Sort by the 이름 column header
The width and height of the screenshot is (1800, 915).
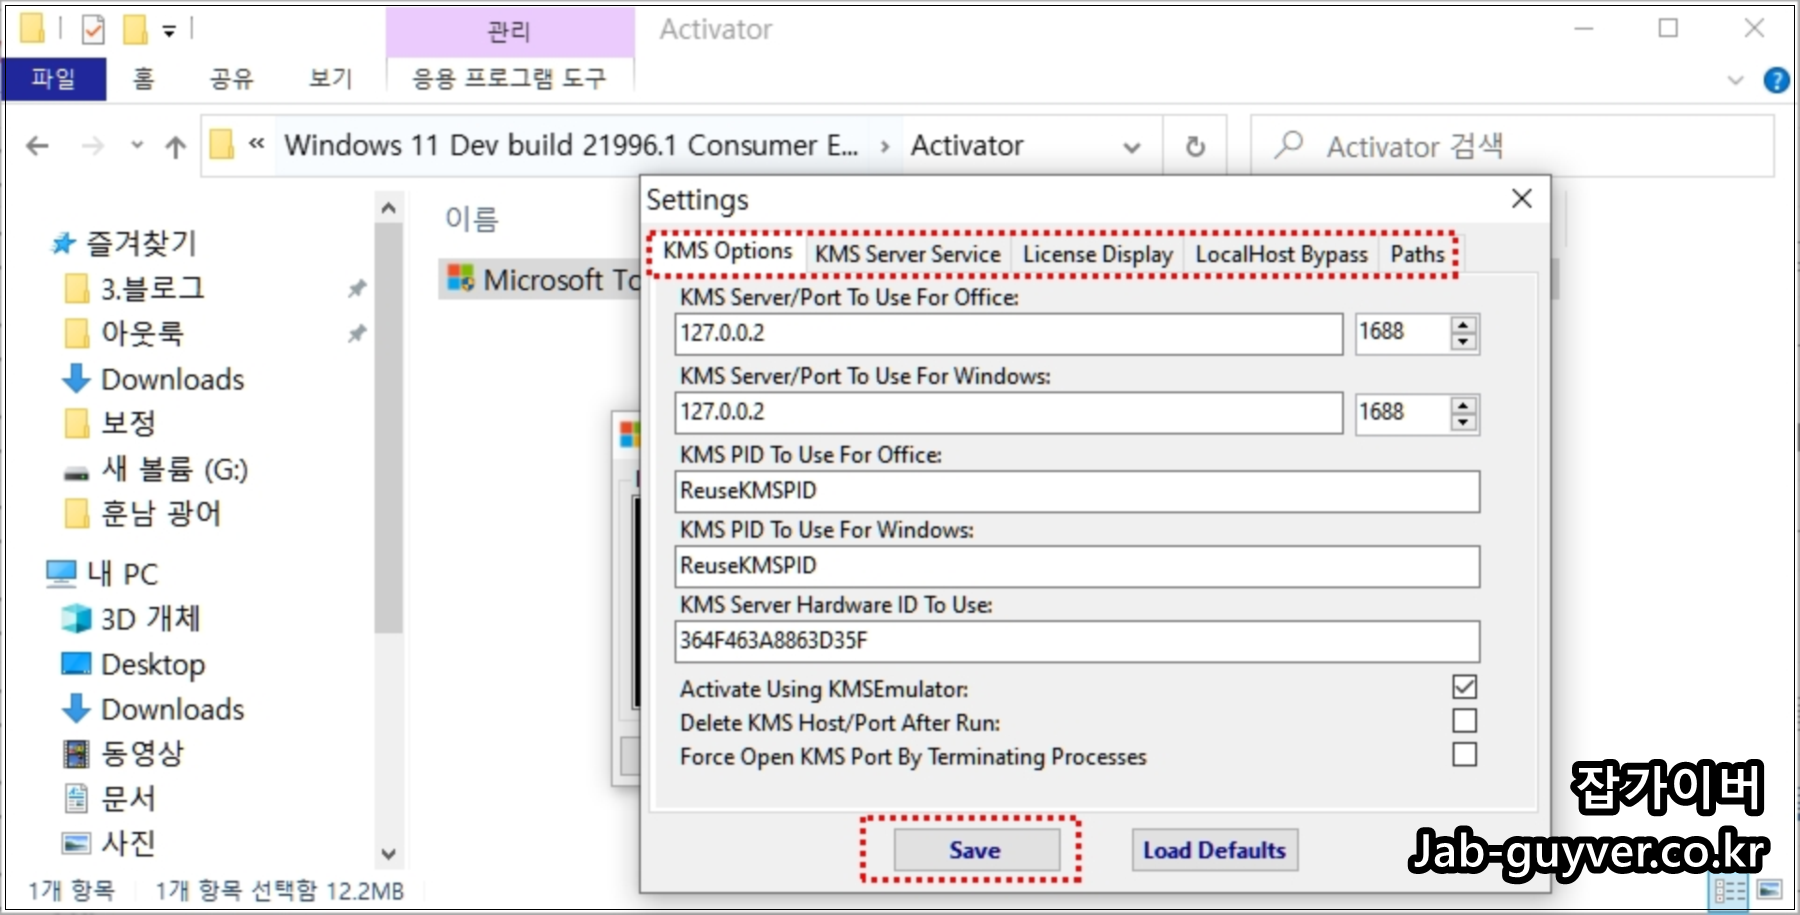[471, 218]
